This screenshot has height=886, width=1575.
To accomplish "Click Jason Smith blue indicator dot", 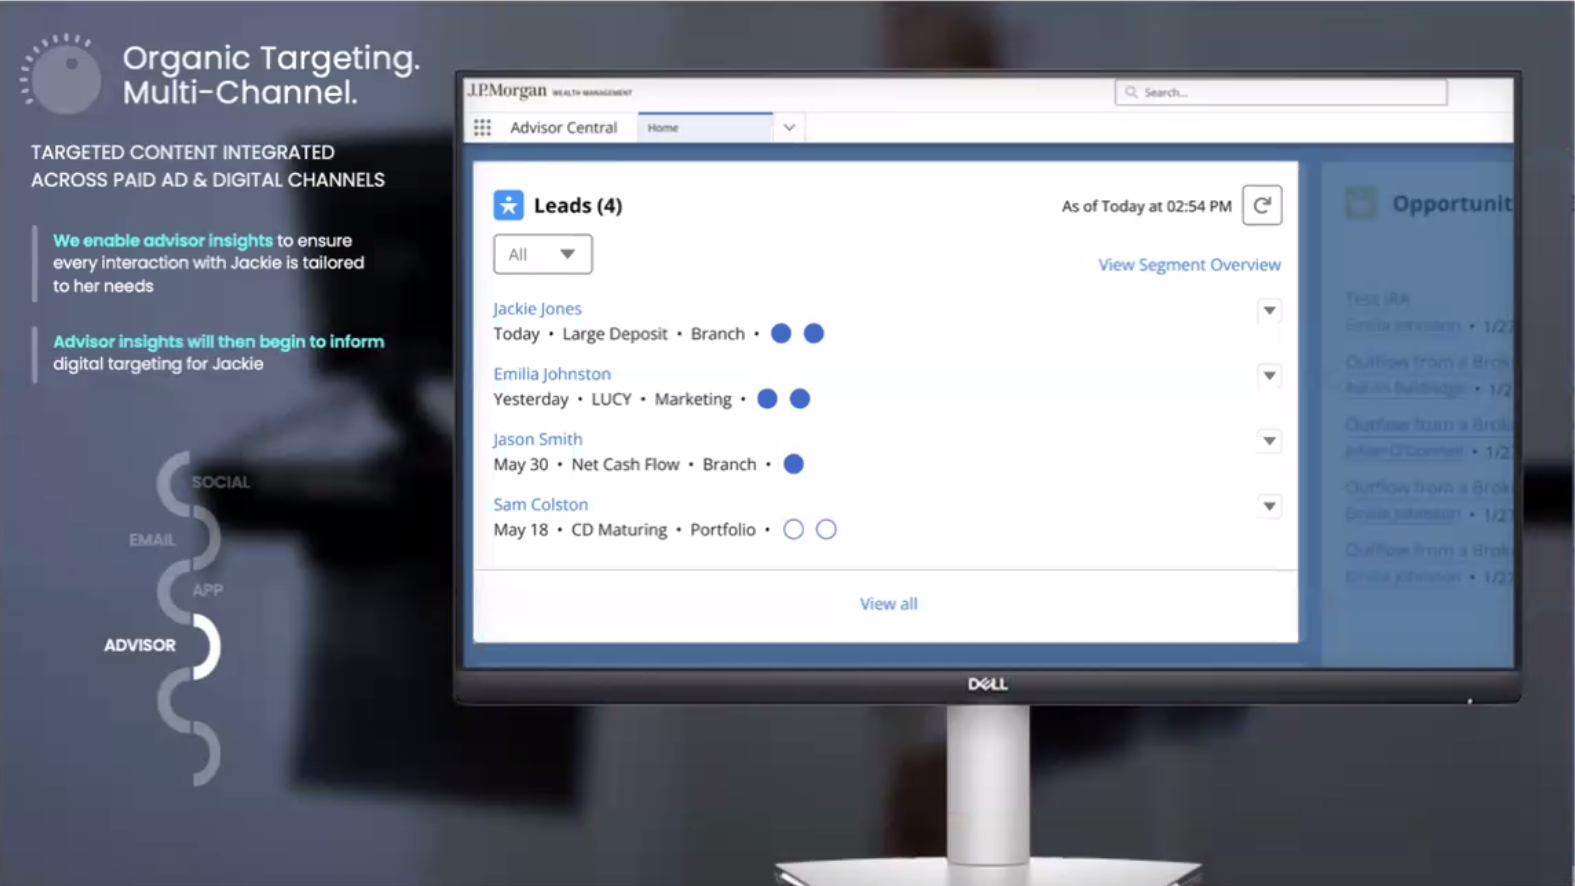I will [793, 464].
